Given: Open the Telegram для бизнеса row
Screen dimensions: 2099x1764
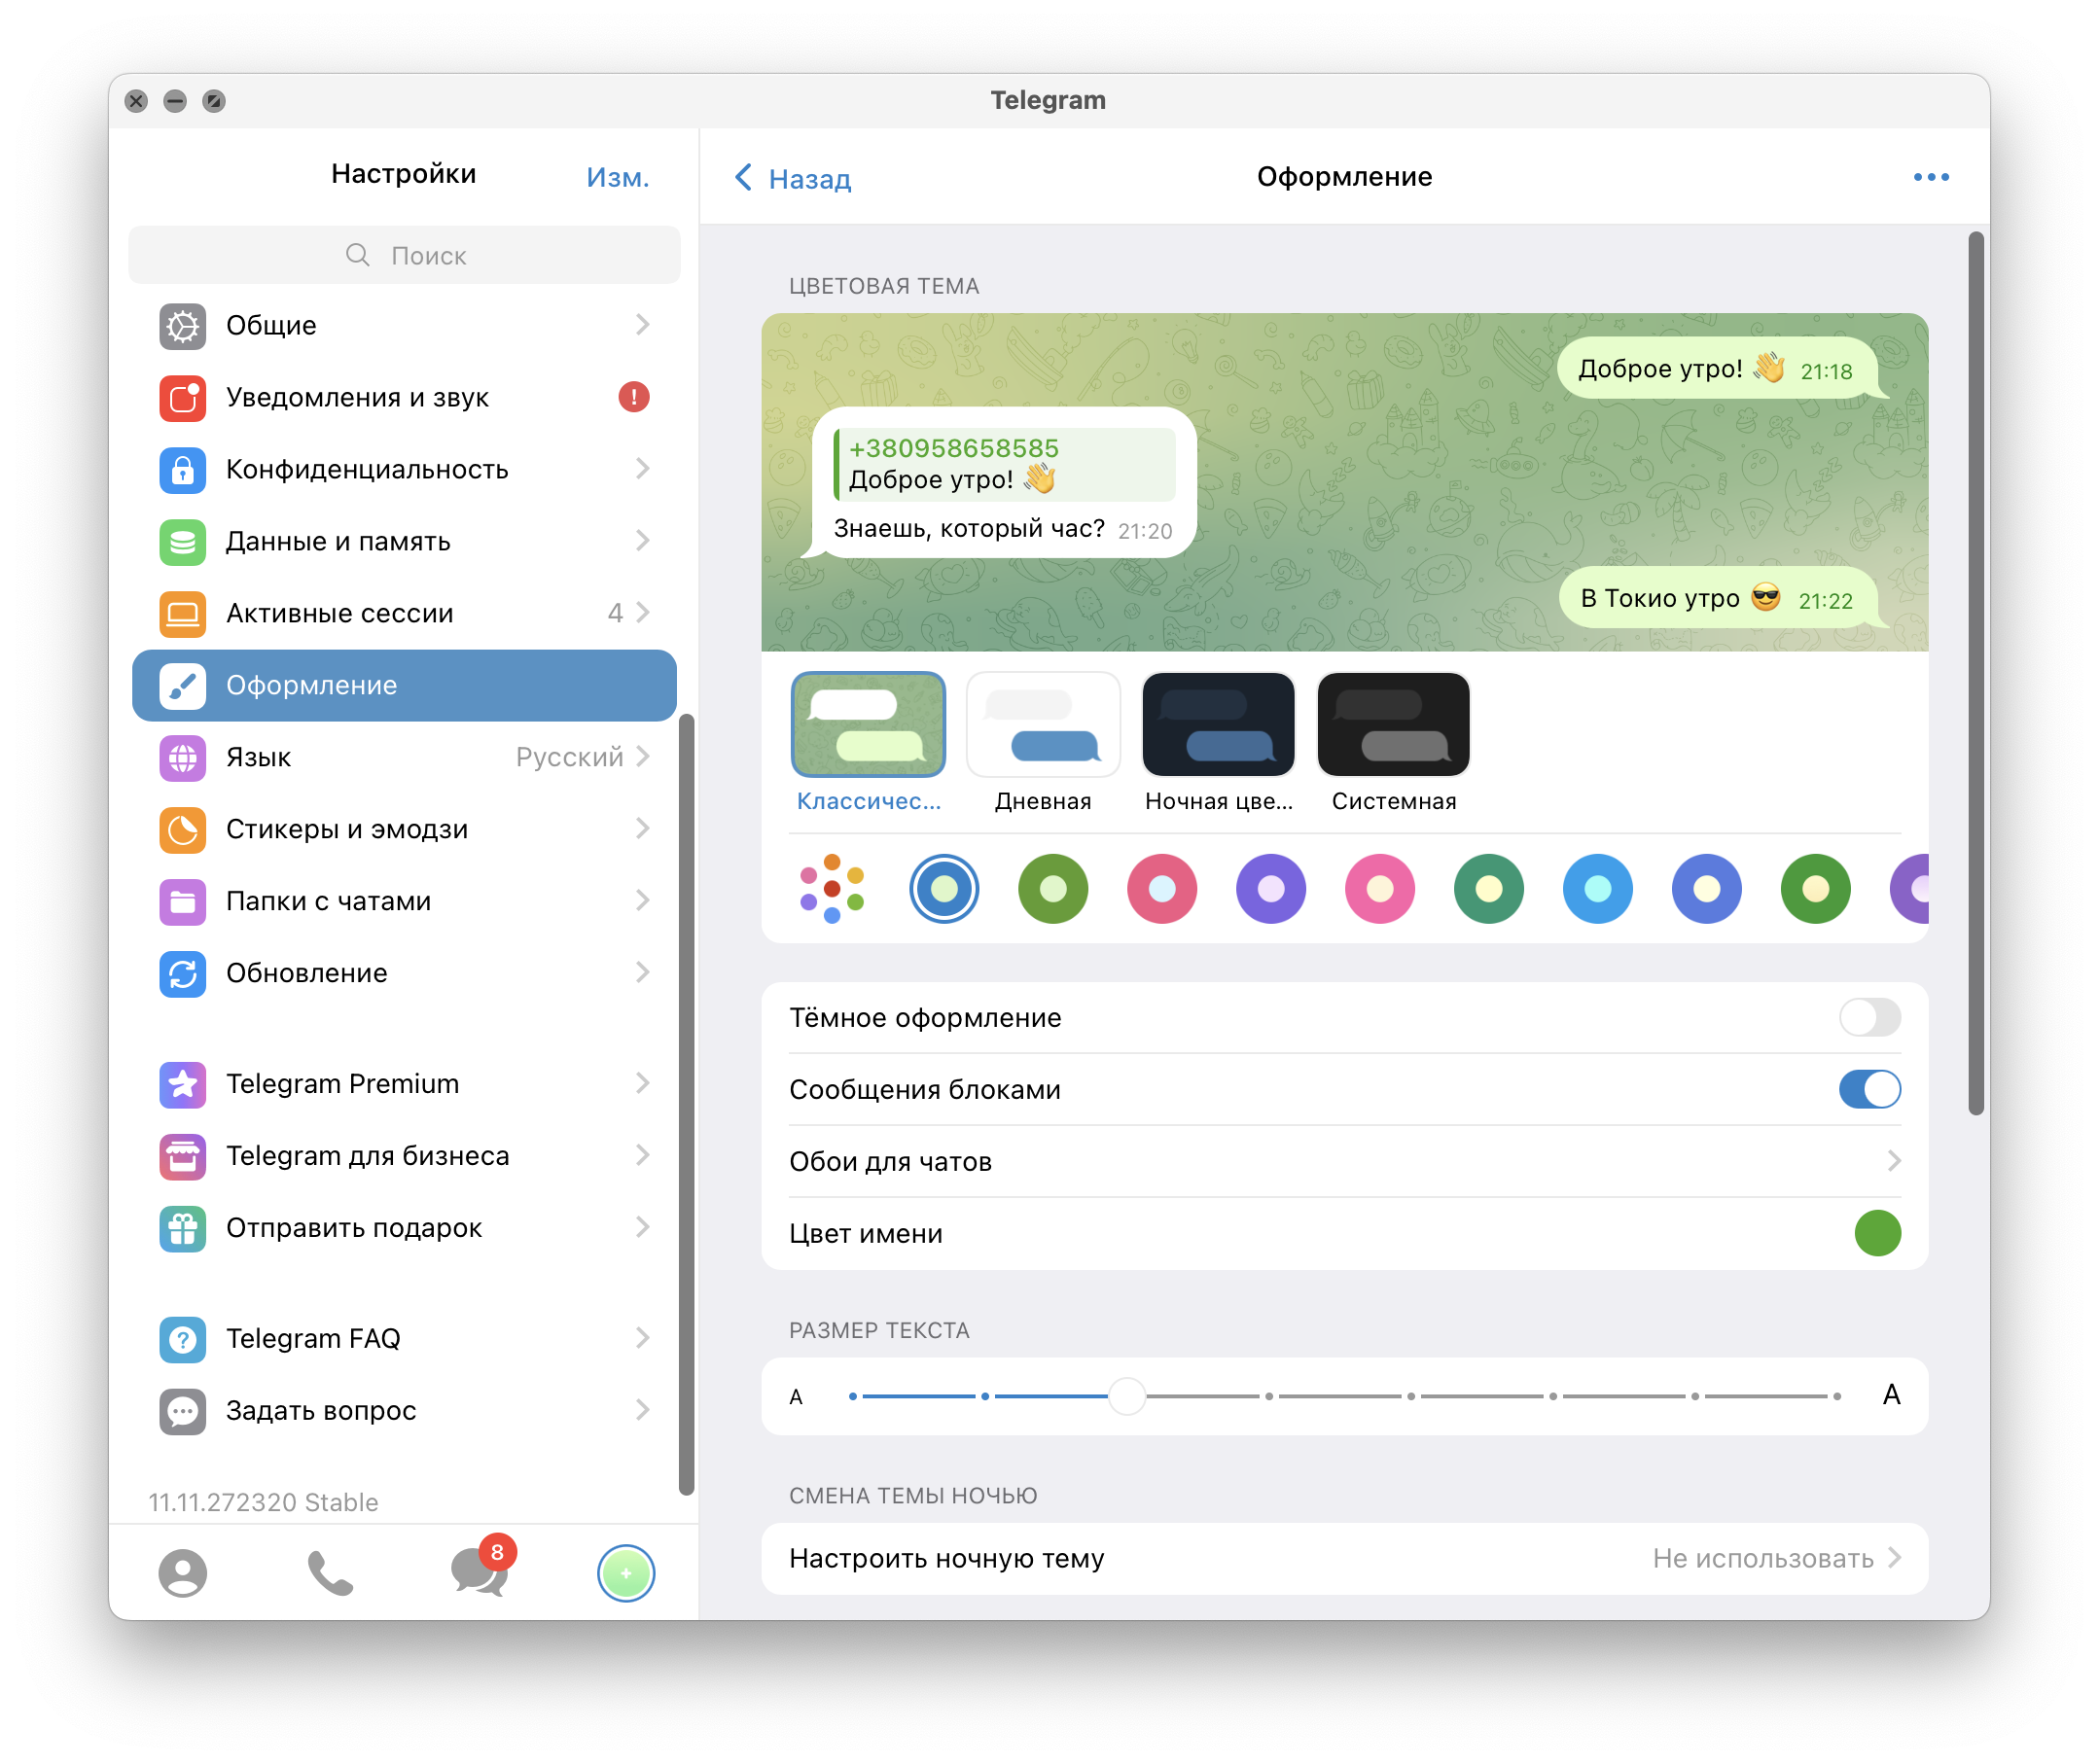Looking at the screenshot, I should click(x=404, y=1156).
